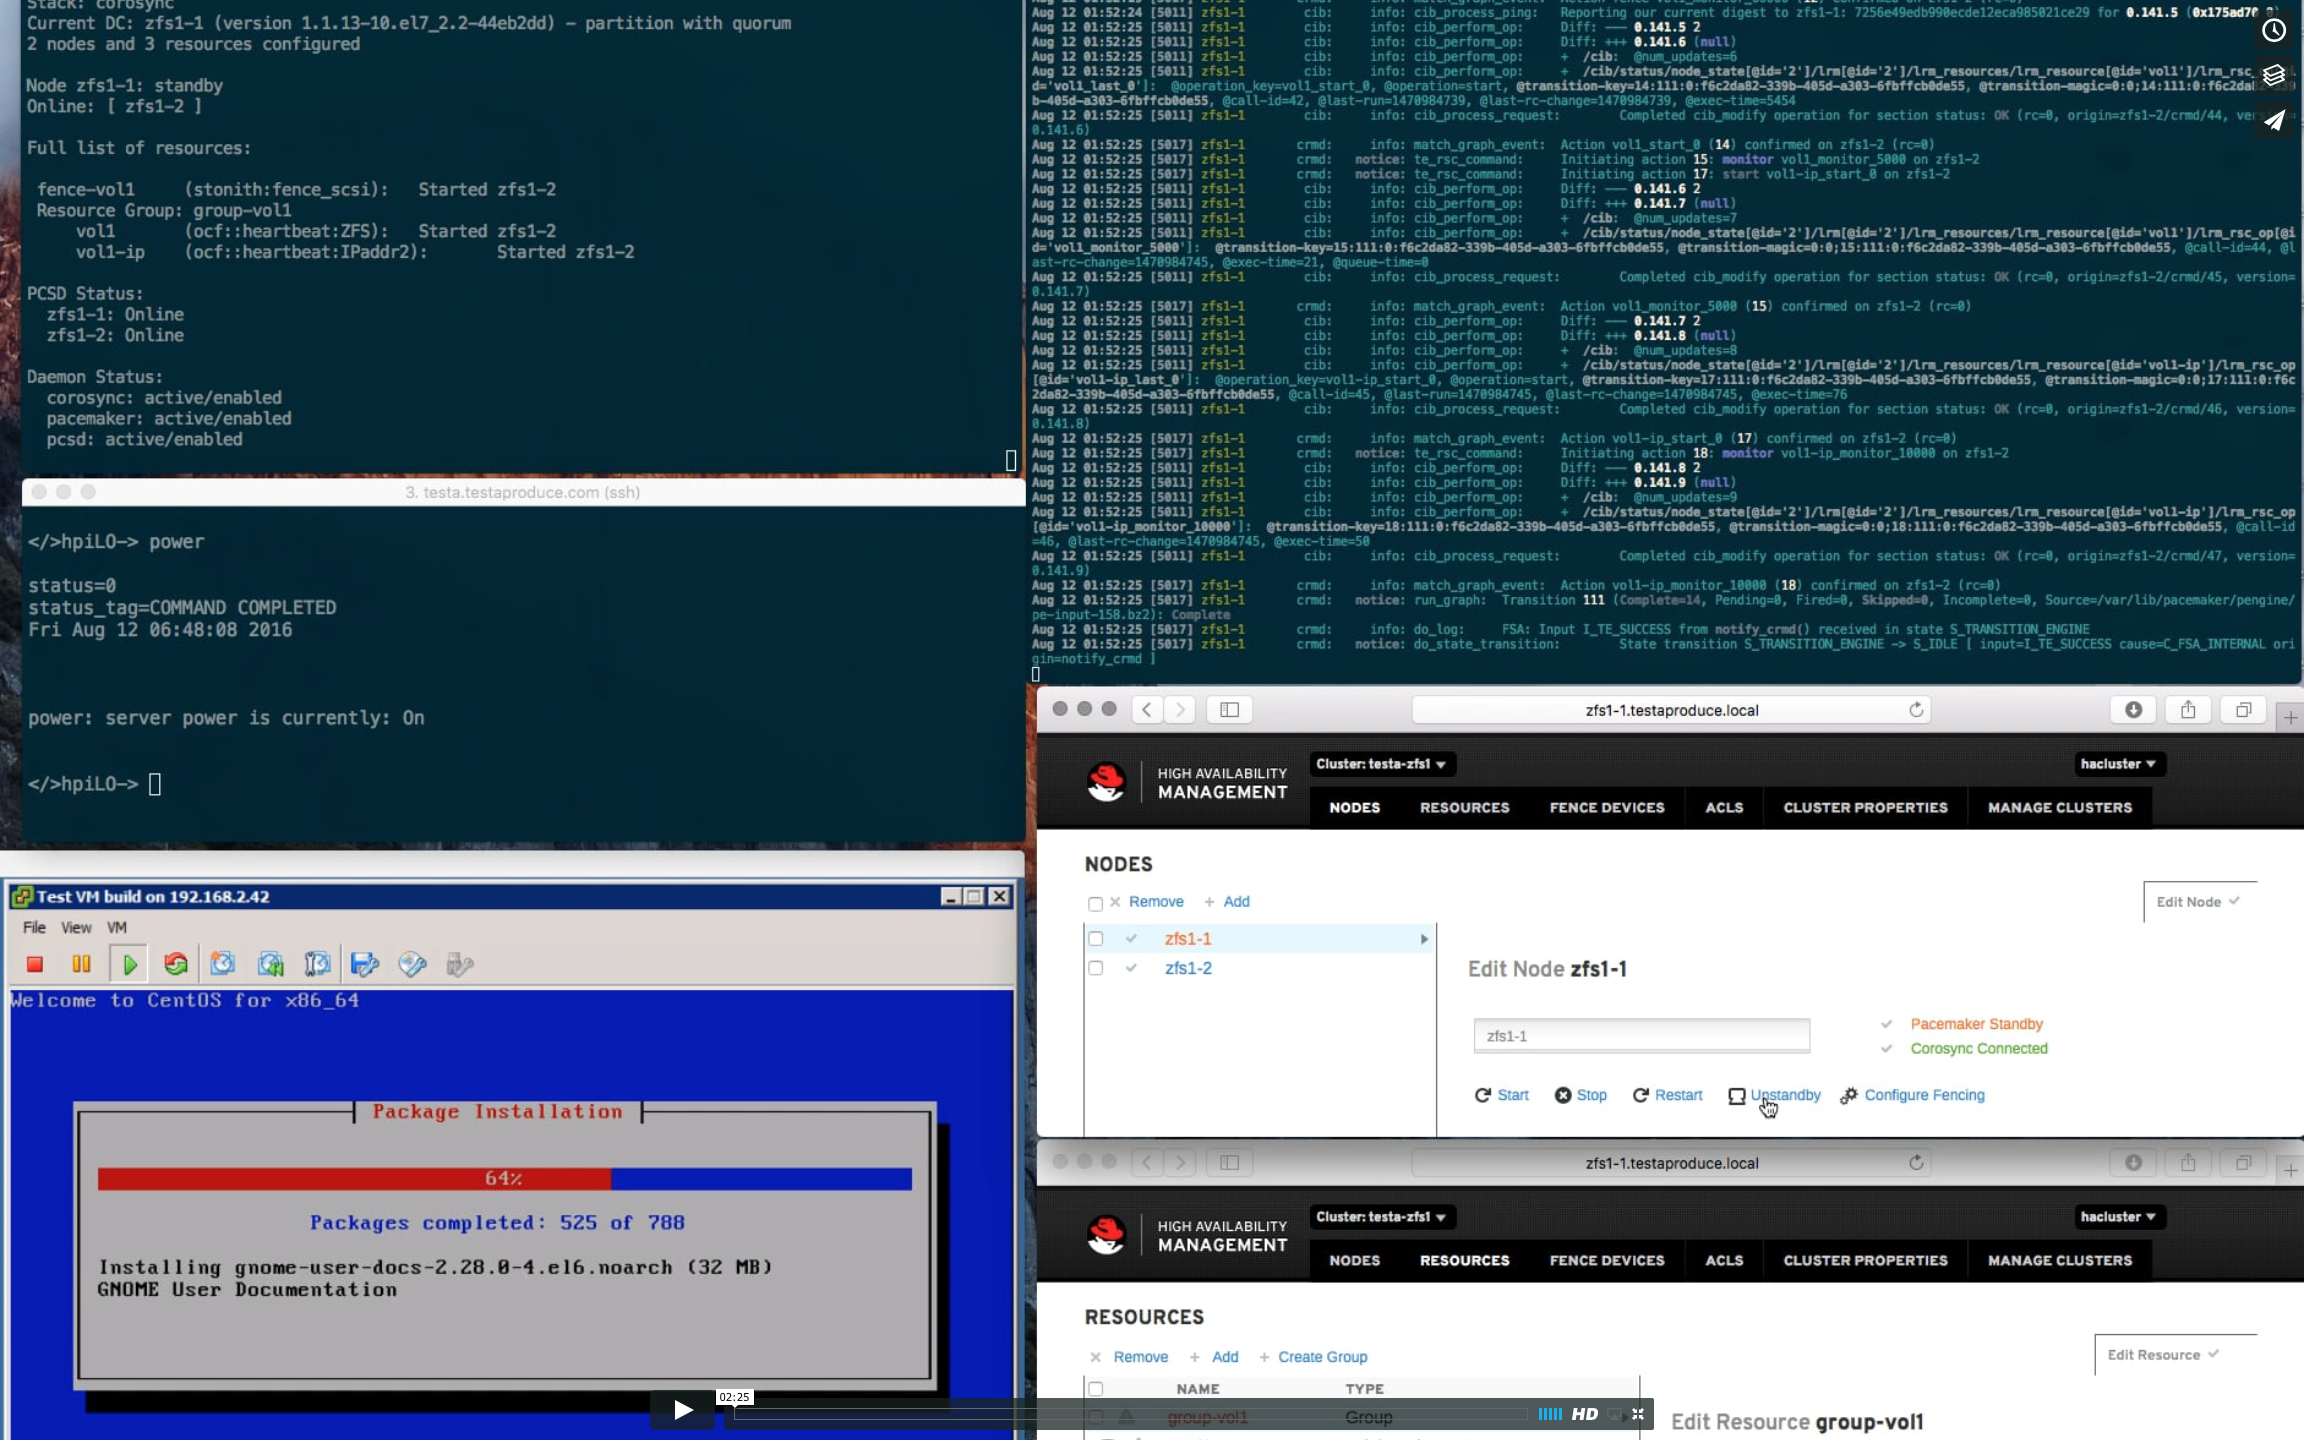Click the Vimeo Watch Later clock icon
The image size is (2304, 1440).
[2274, 30]
